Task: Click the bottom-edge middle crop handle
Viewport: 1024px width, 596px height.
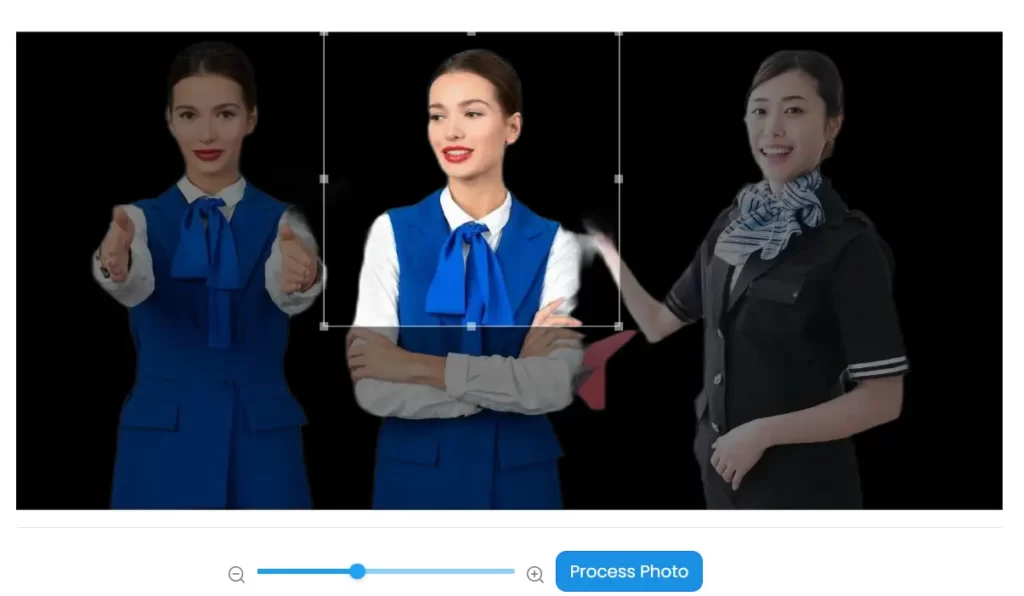Action: [x=472, y=326]
